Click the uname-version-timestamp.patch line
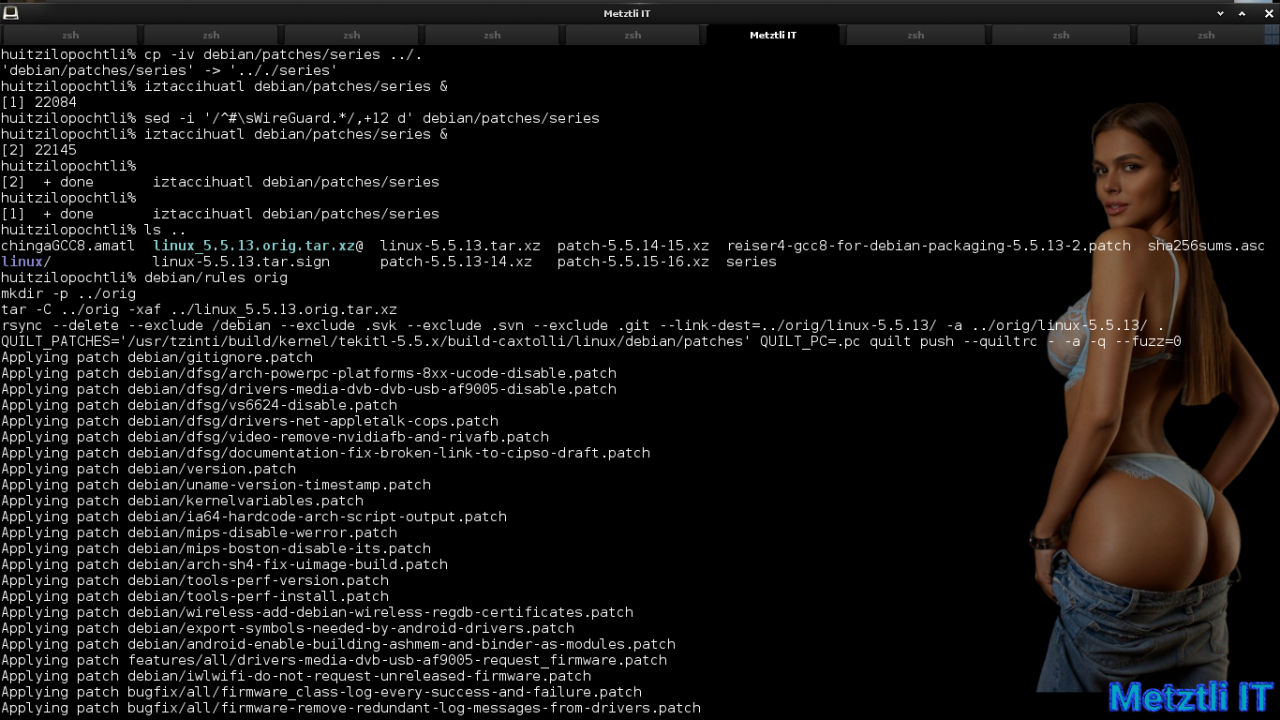1280x720 pixels. point(216,485)
